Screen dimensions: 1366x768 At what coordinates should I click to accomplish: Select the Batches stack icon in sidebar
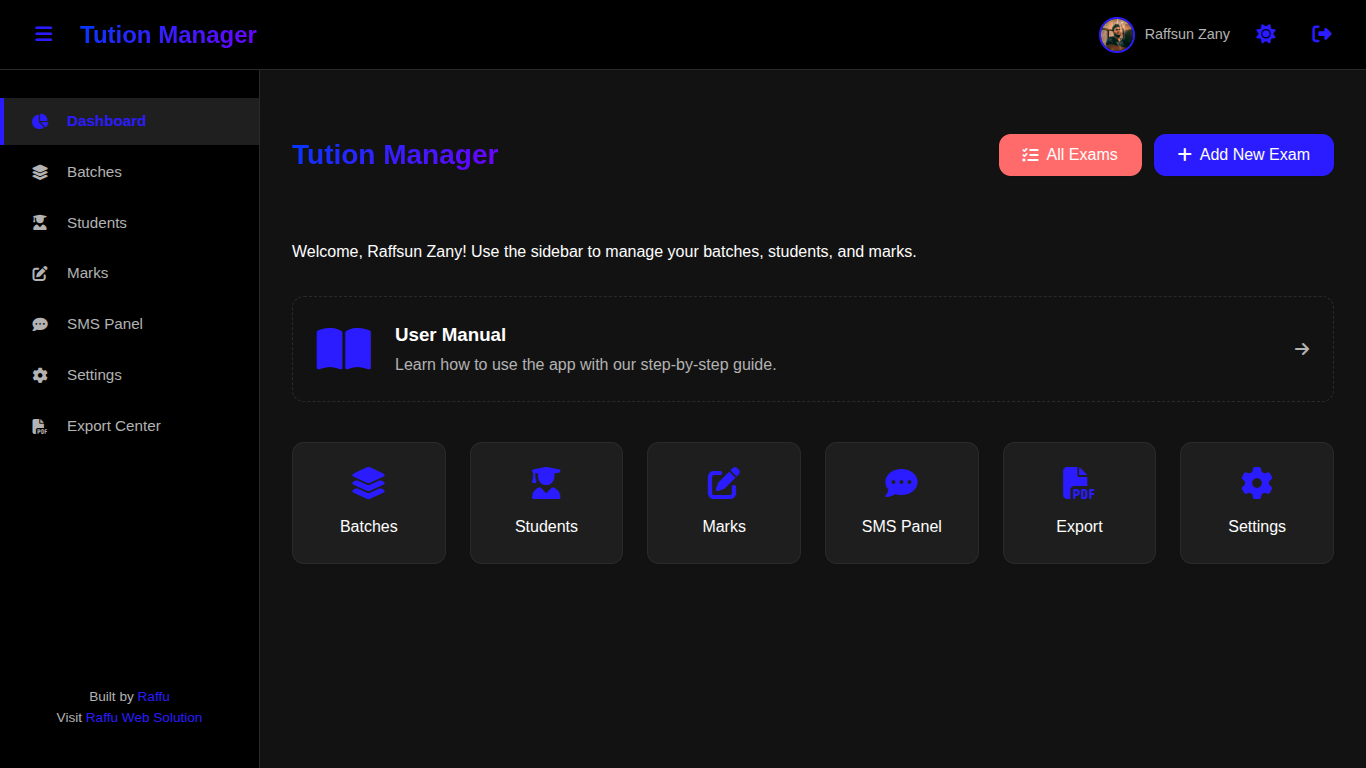[x=39, y=171]
